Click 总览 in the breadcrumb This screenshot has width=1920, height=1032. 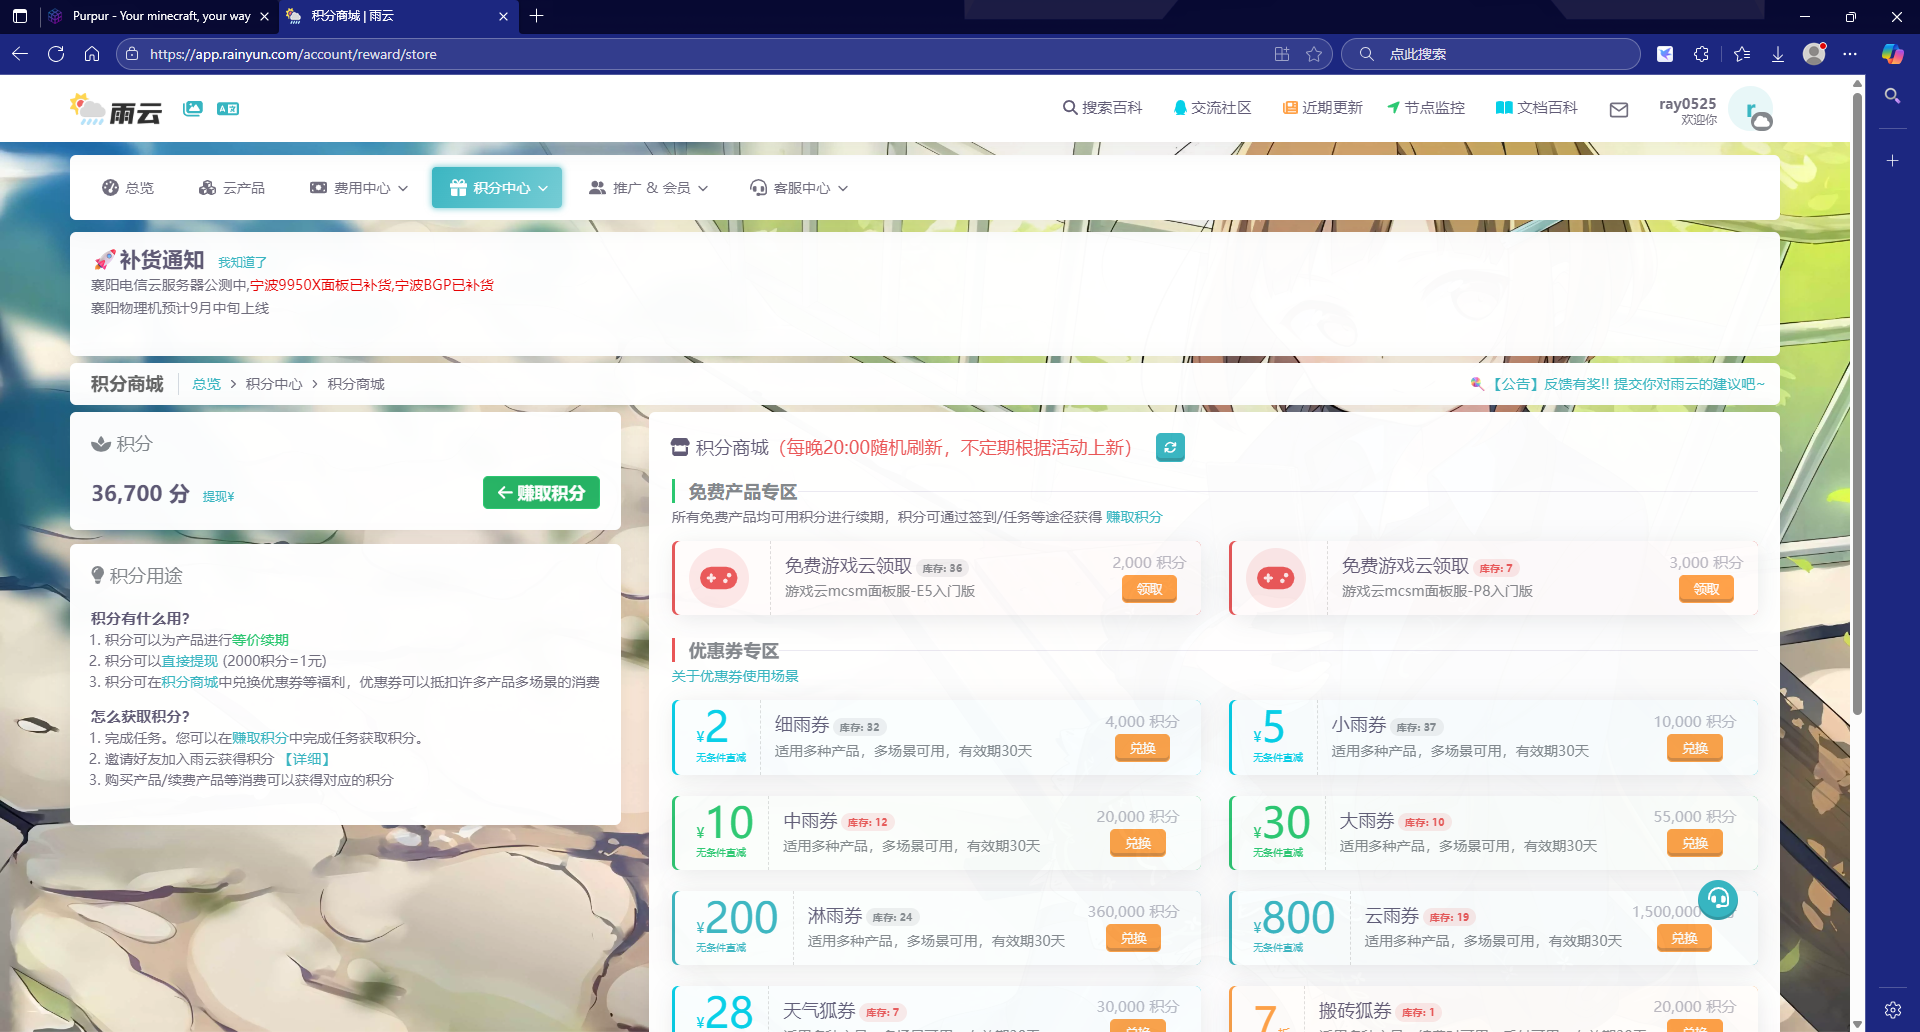click(206, 384)
